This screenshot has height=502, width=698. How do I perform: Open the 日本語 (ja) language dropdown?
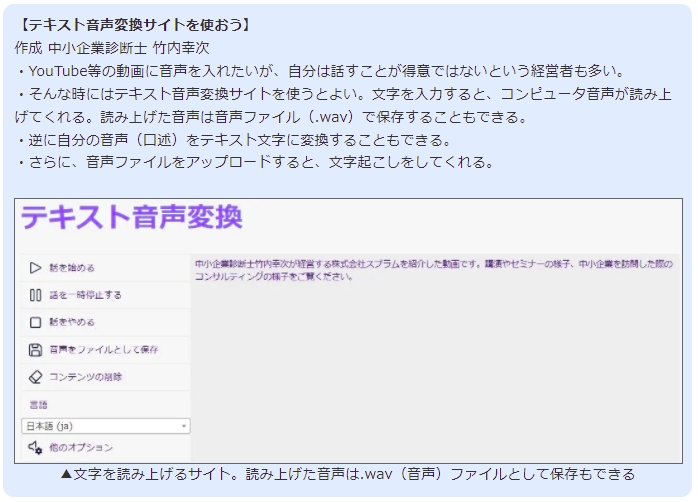point(106,426)
